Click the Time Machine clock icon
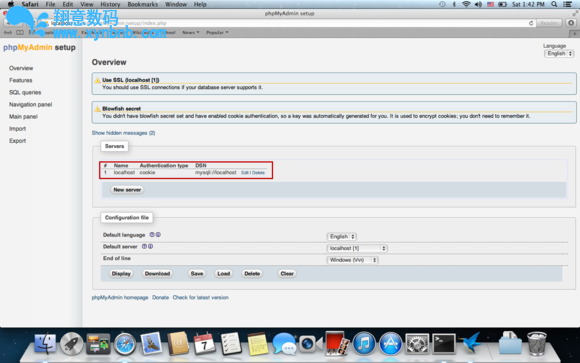Viewport: 580px width, 363px height. pyautogui.click(x=442, y=4)
